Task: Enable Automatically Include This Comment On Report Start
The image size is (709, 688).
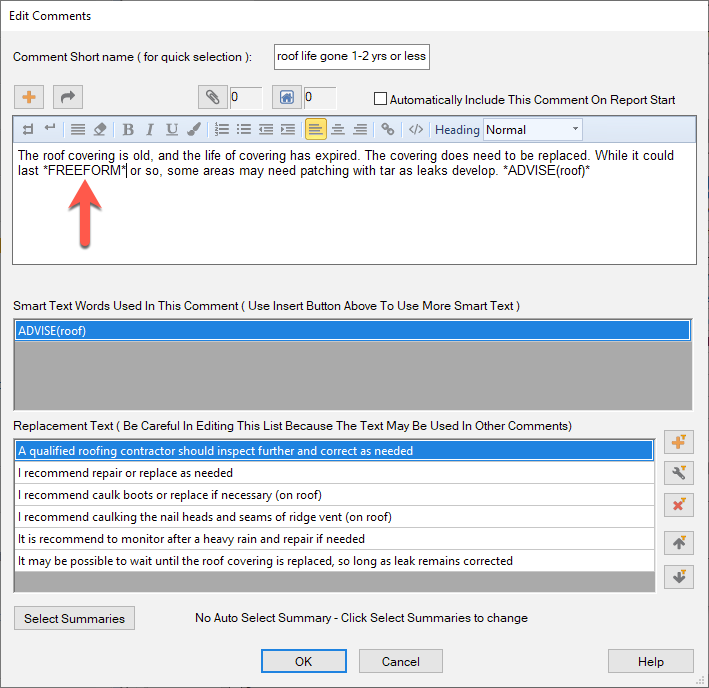Action: click(x=380, y=99)
